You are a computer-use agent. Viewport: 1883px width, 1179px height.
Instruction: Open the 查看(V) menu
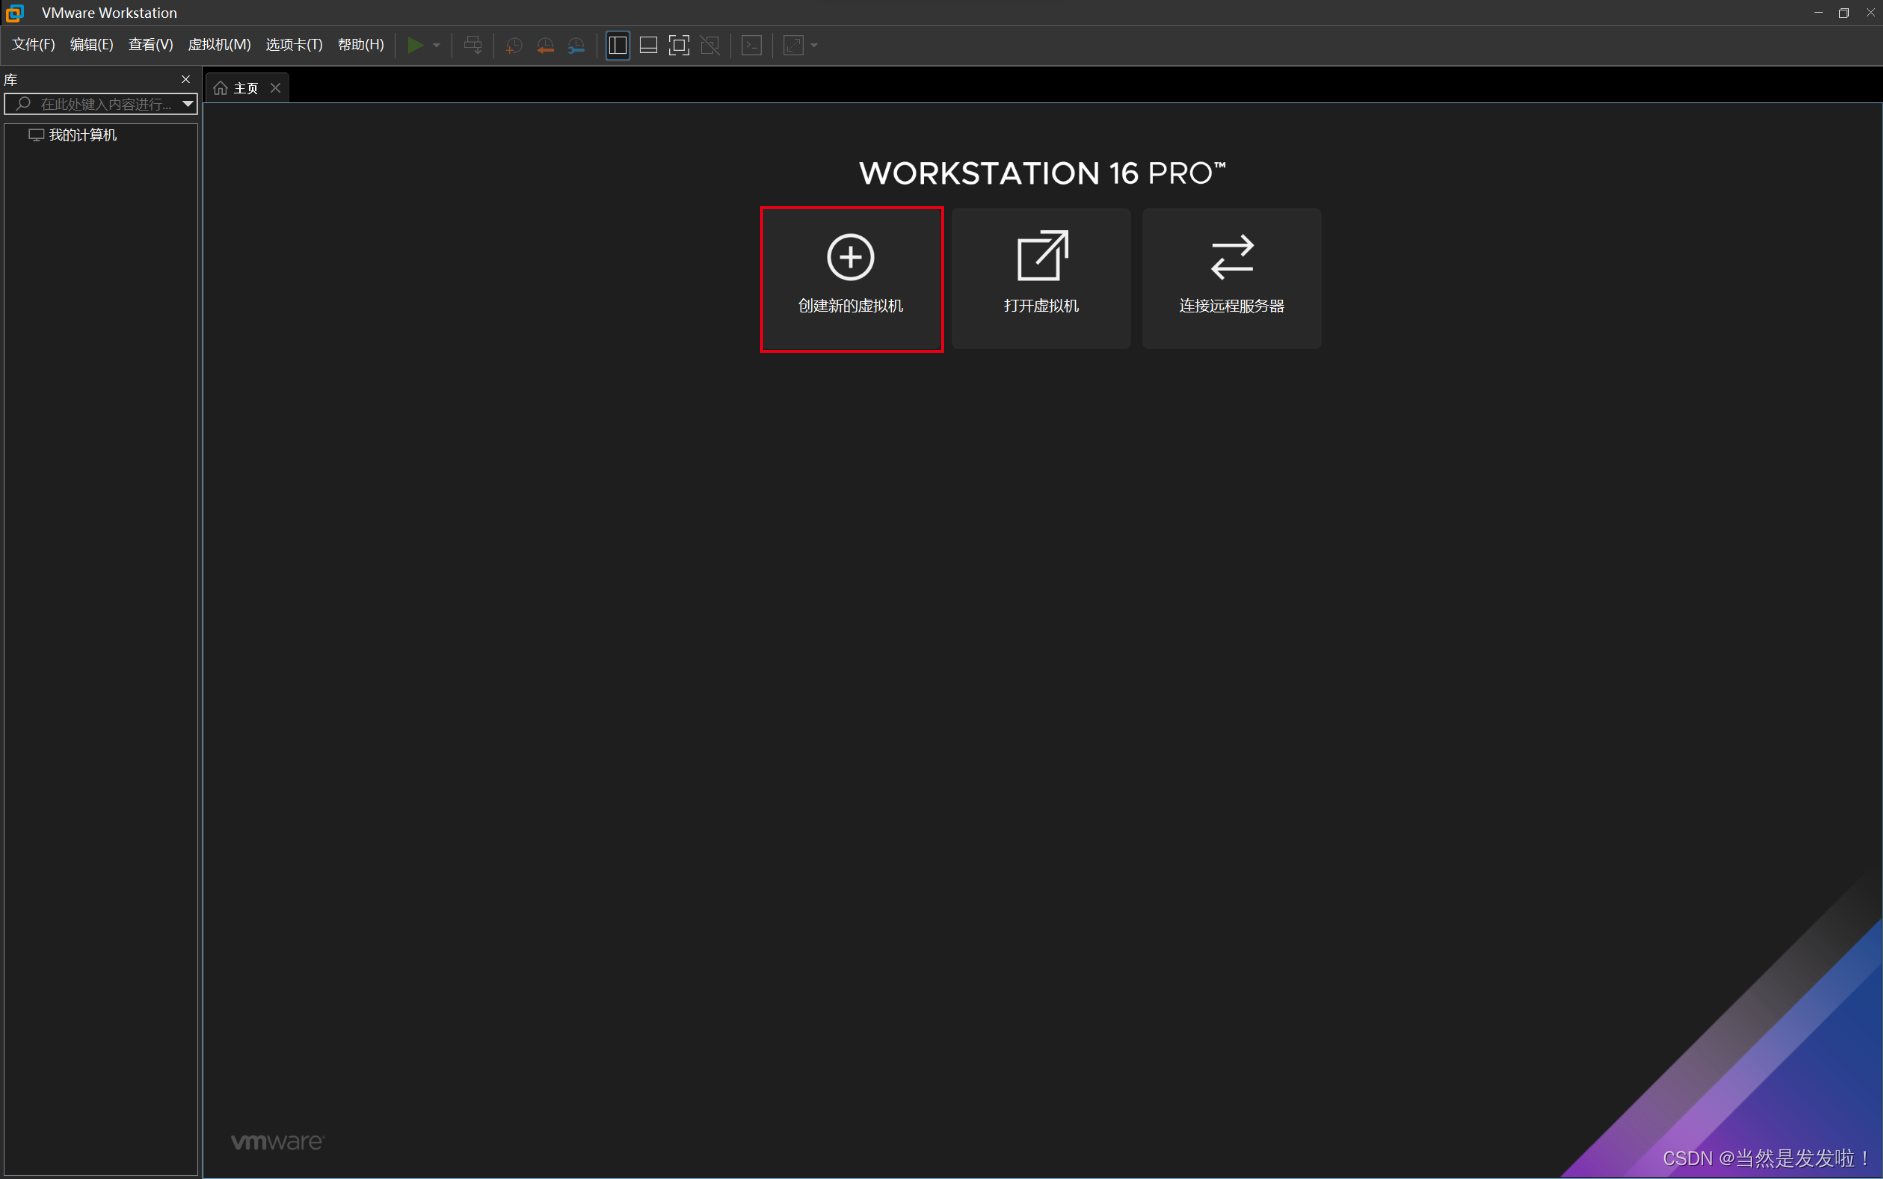click(150, 45)
